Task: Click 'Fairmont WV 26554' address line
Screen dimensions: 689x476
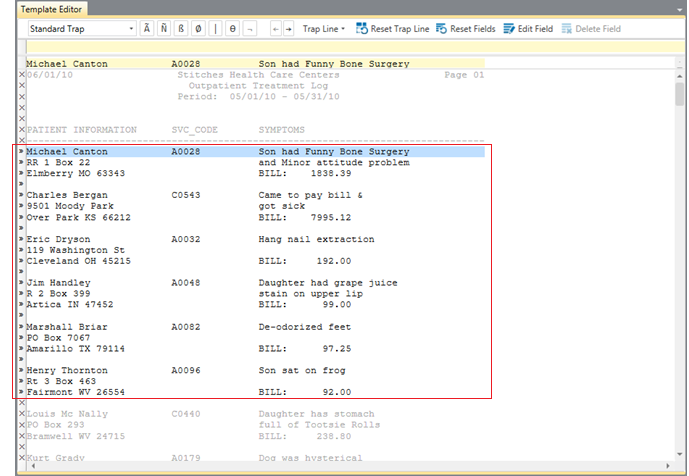Action: click(x=76, y=392)
